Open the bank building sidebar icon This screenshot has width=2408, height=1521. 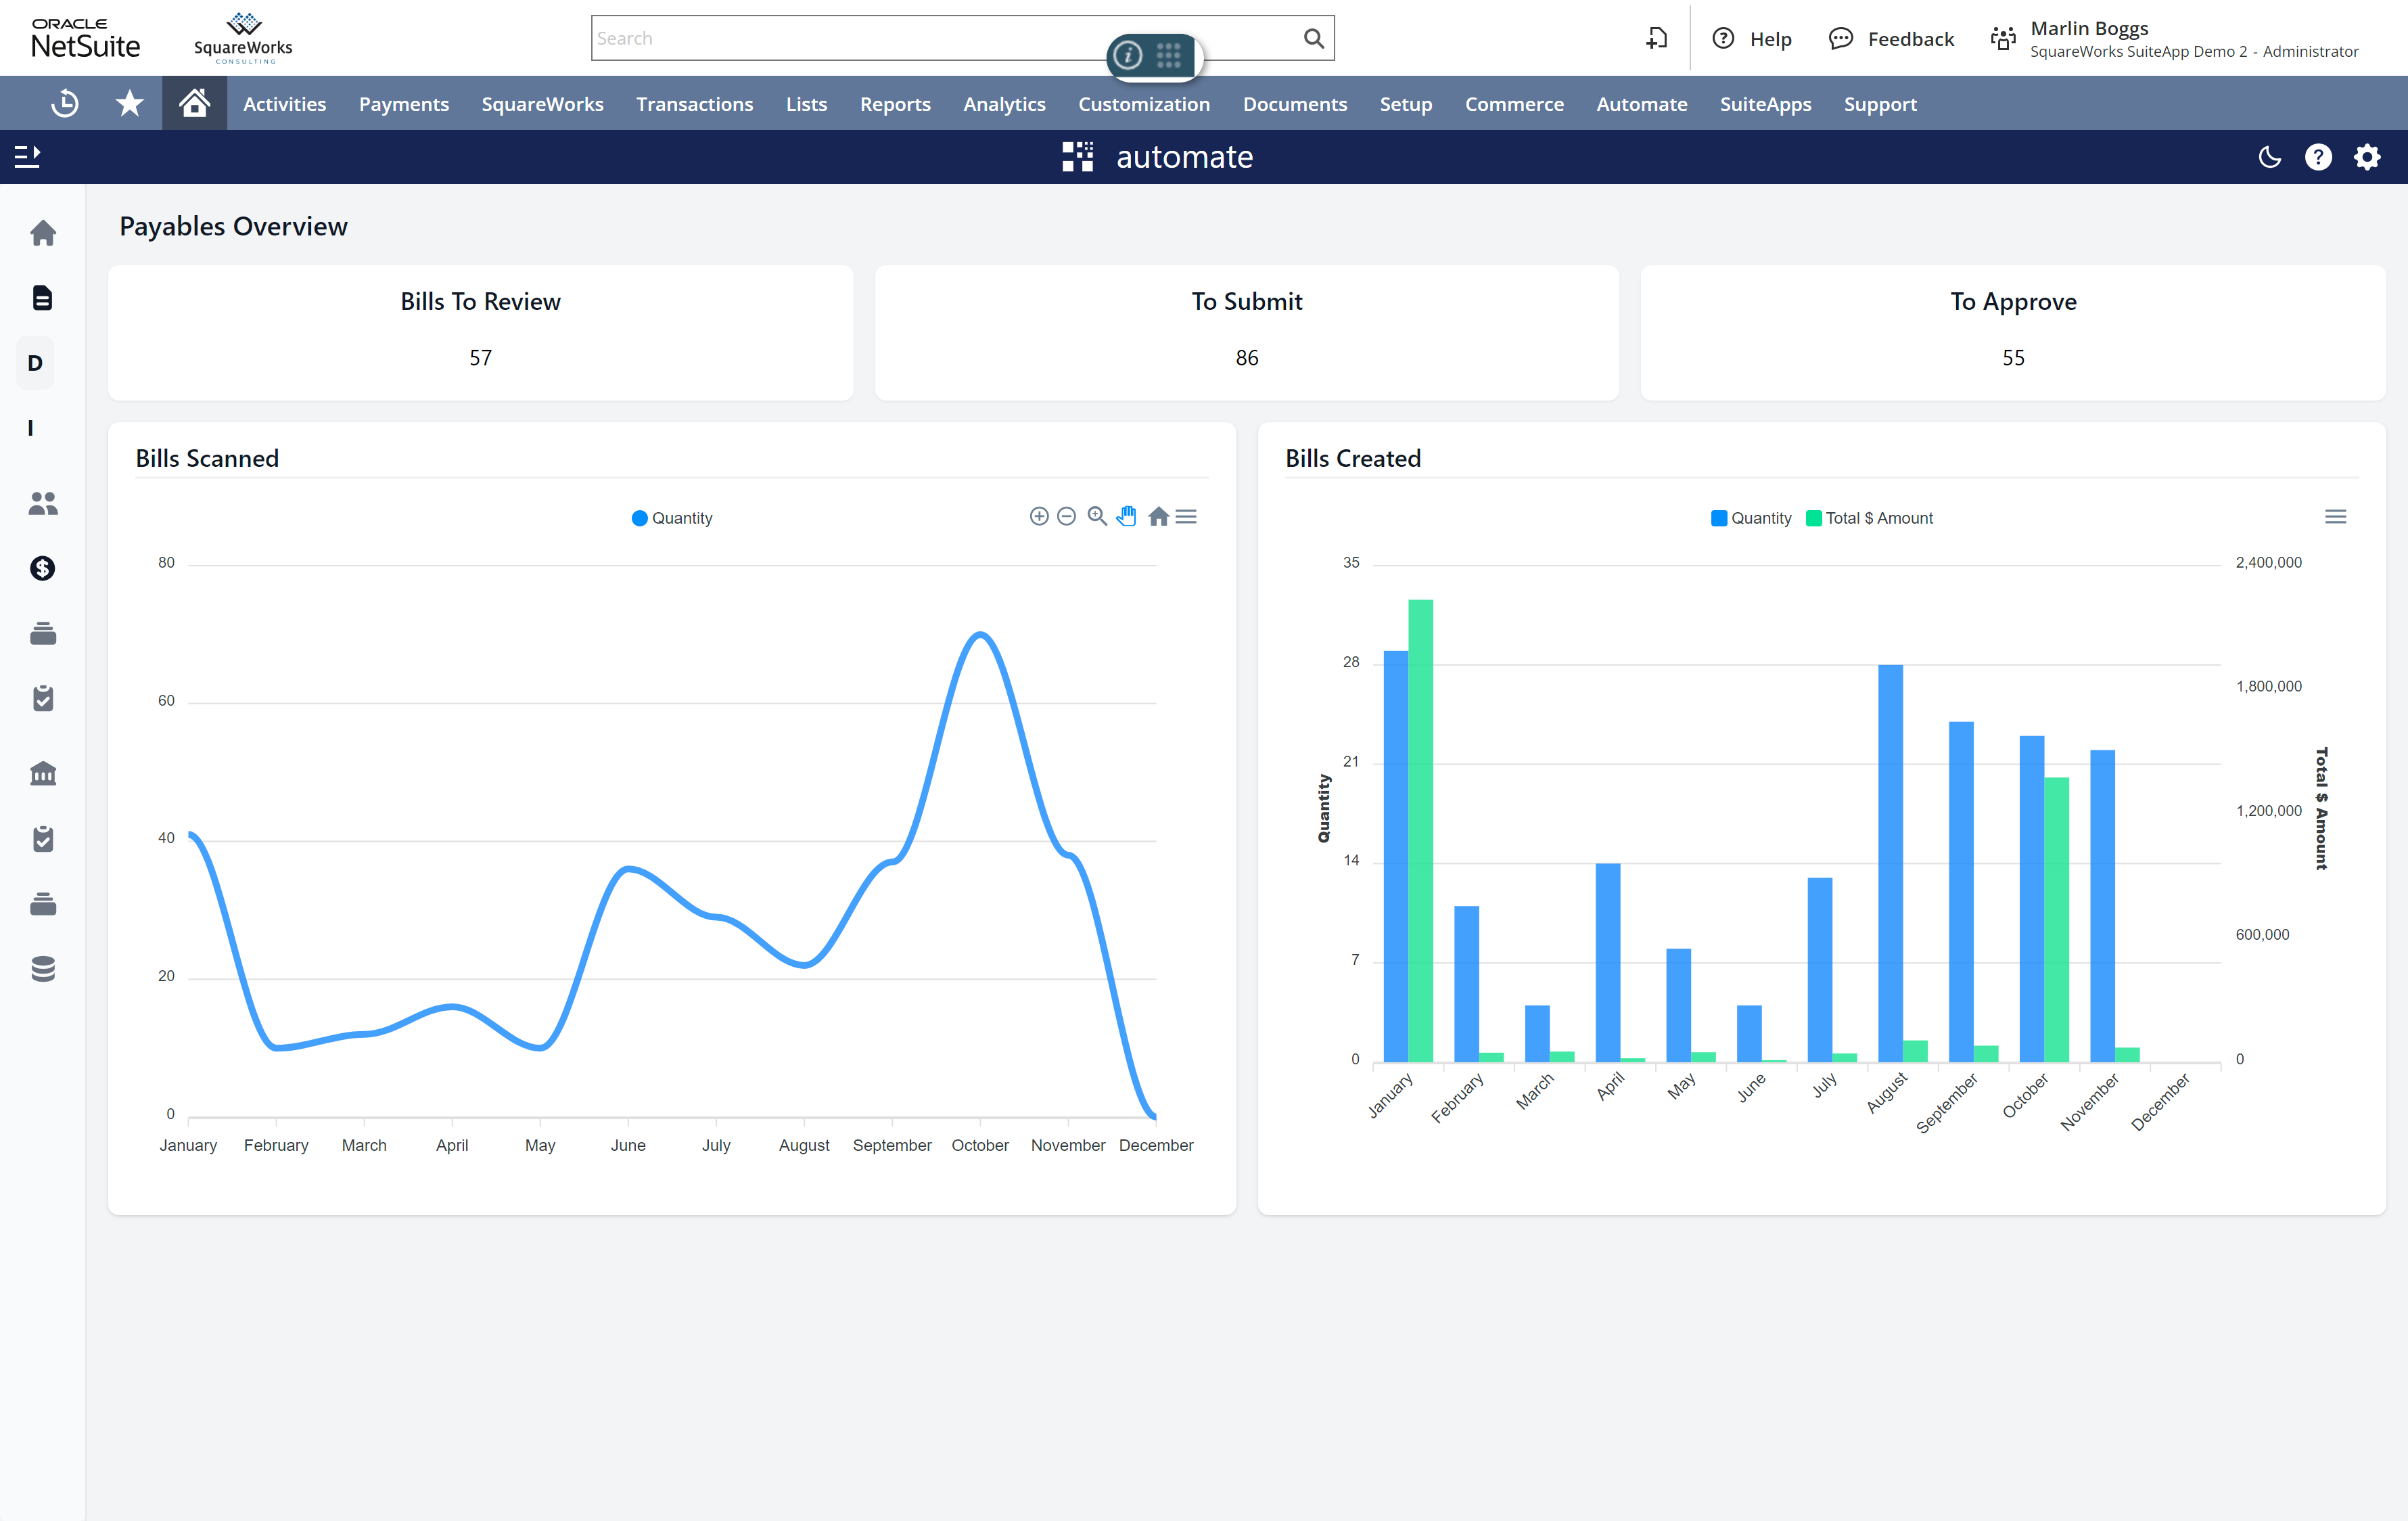pyautogui.click(x=42, y=773)
